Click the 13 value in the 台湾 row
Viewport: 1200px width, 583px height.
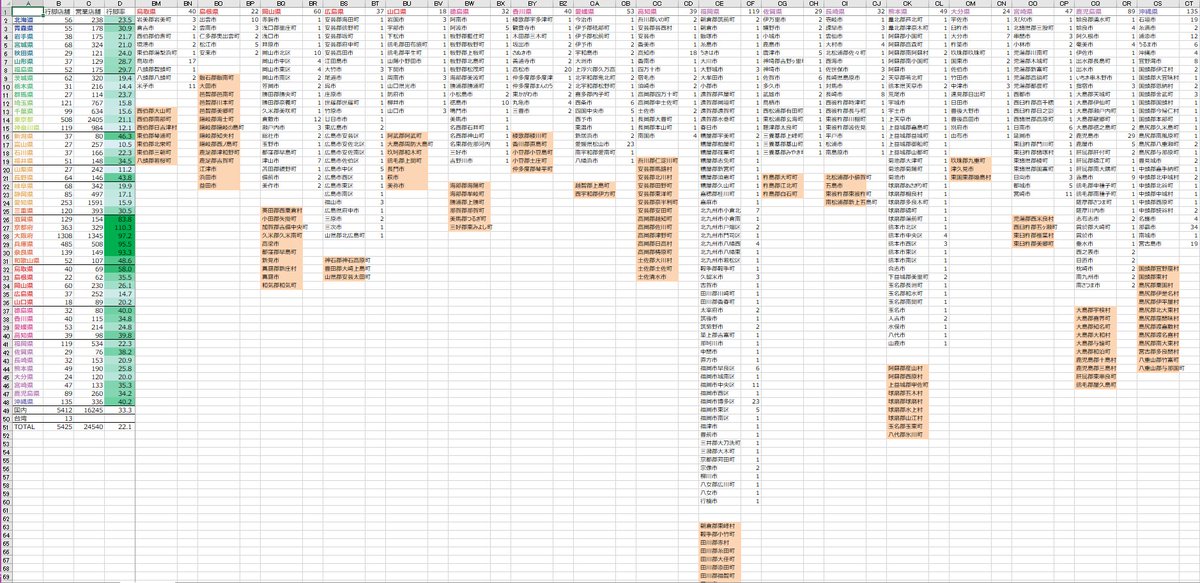[x=59, y=418]
